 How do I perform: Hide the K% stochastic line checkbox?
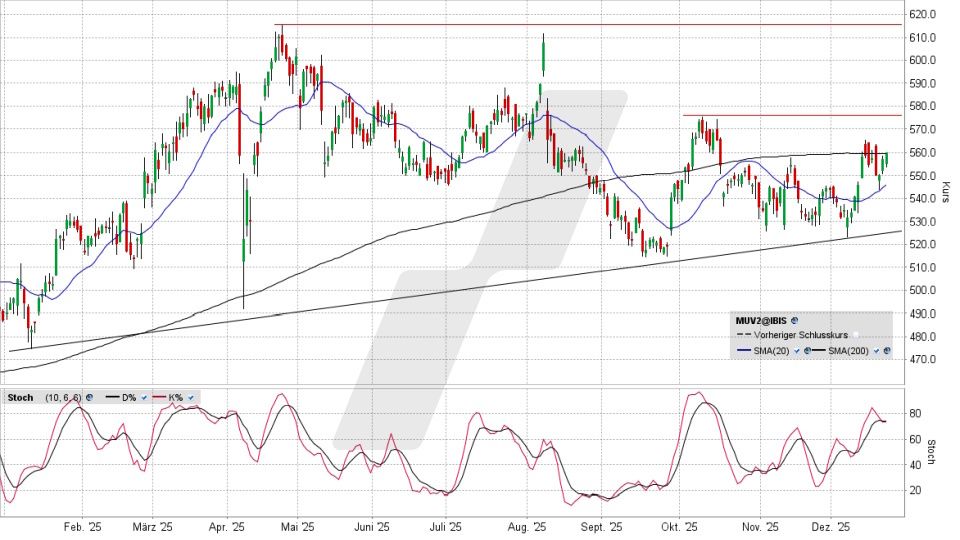point(191,397)
